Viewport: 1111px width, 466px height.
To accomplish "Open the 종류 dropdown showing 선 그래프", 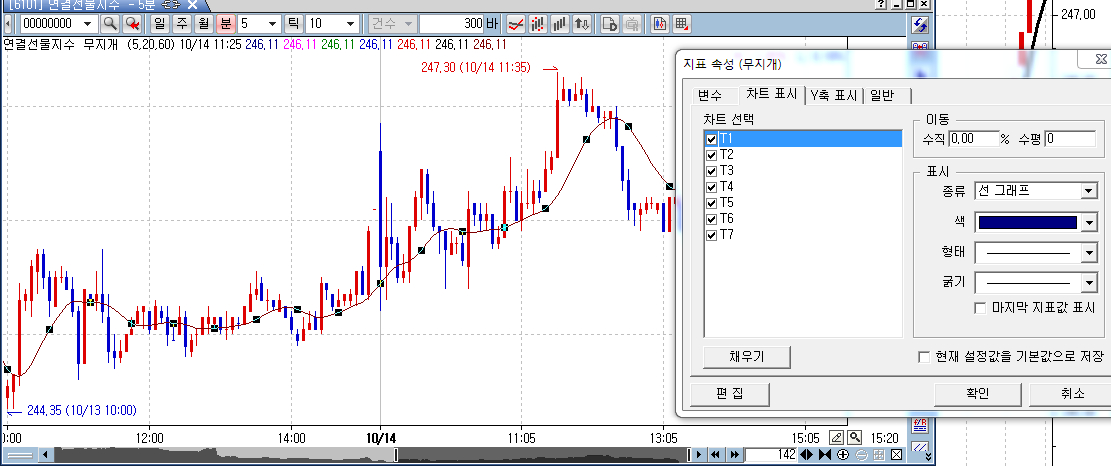I will pos(1089,191).
